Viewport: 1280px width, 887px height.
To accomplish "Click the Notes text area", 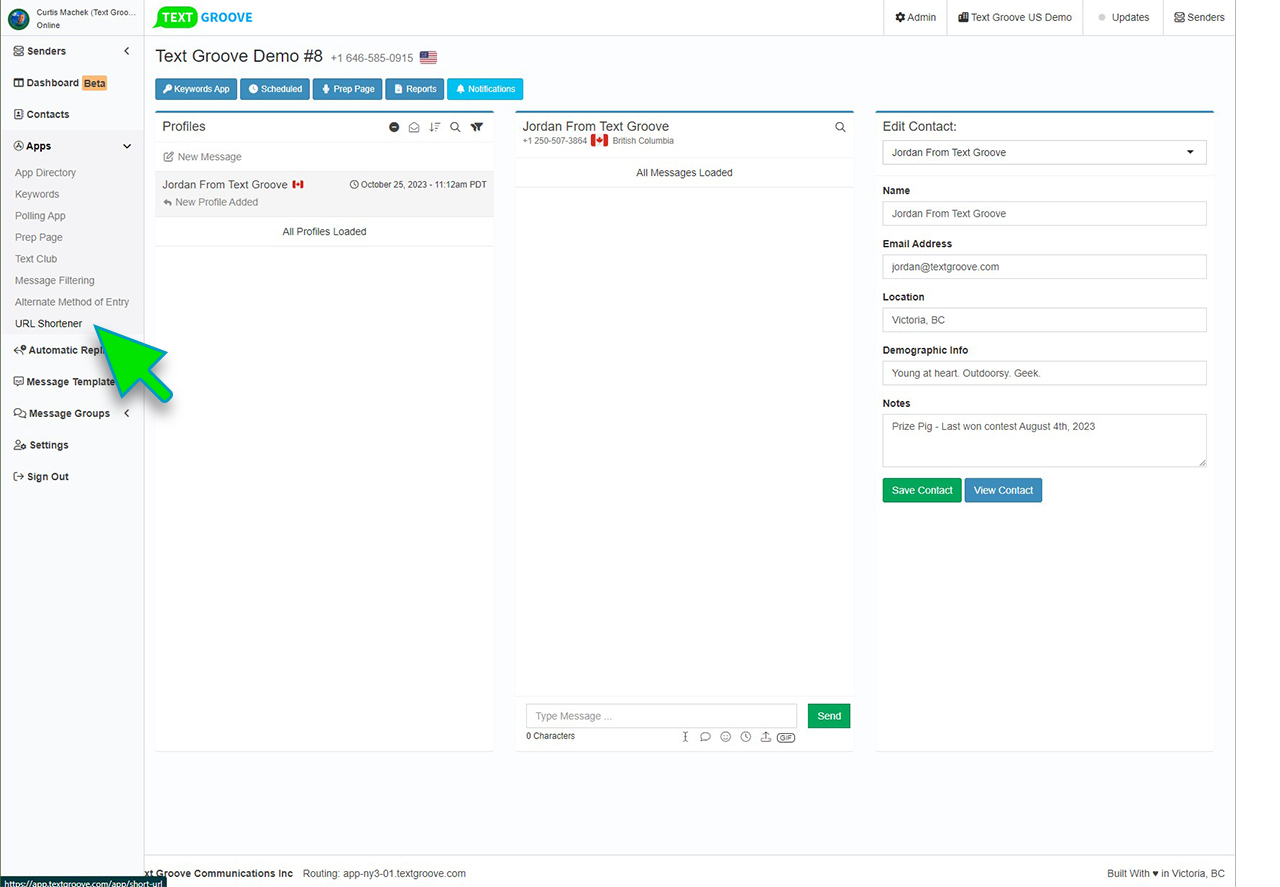I will [1044, 440].
